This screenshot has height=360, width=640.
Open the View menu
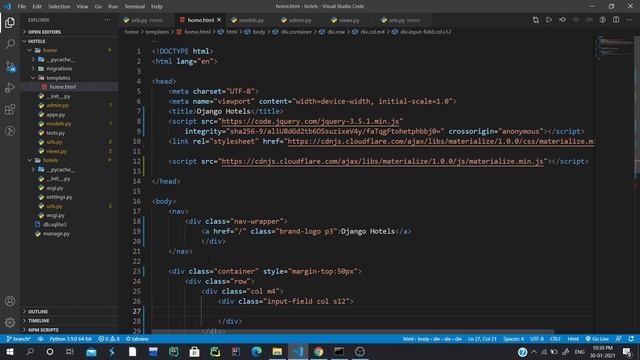82,7
